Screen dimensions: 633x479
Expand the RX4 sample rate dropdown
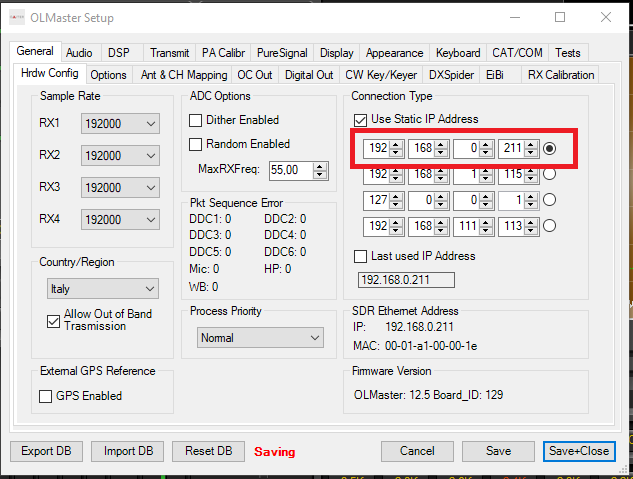tap(120, 220)
